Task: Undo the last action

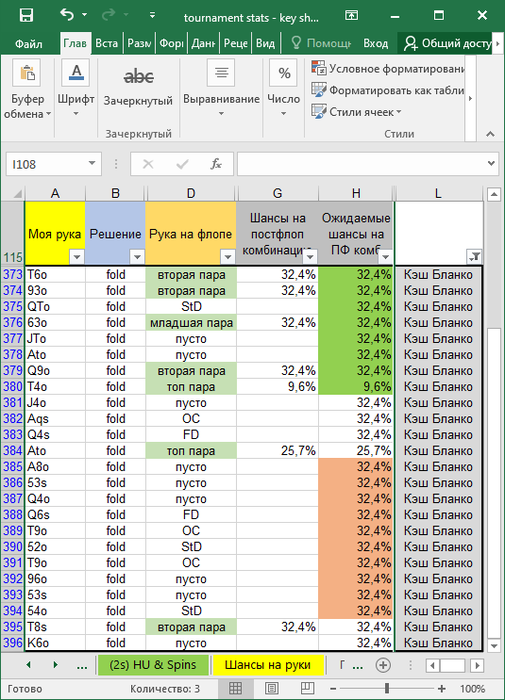Action: (67, 15)
